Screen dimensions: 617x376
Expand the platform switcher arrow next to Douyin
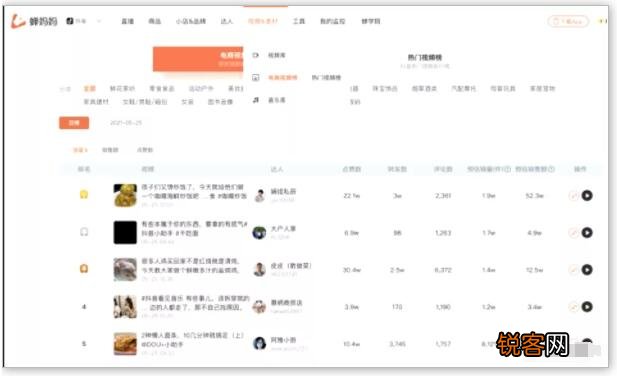[x=99, y=21]
